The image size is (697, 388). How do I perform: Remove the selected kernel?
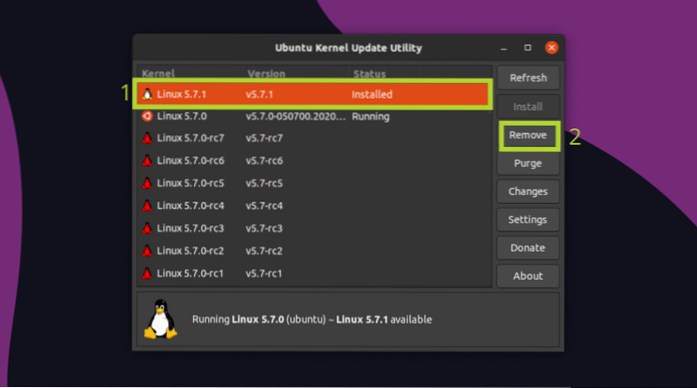[x=528, y=135]
